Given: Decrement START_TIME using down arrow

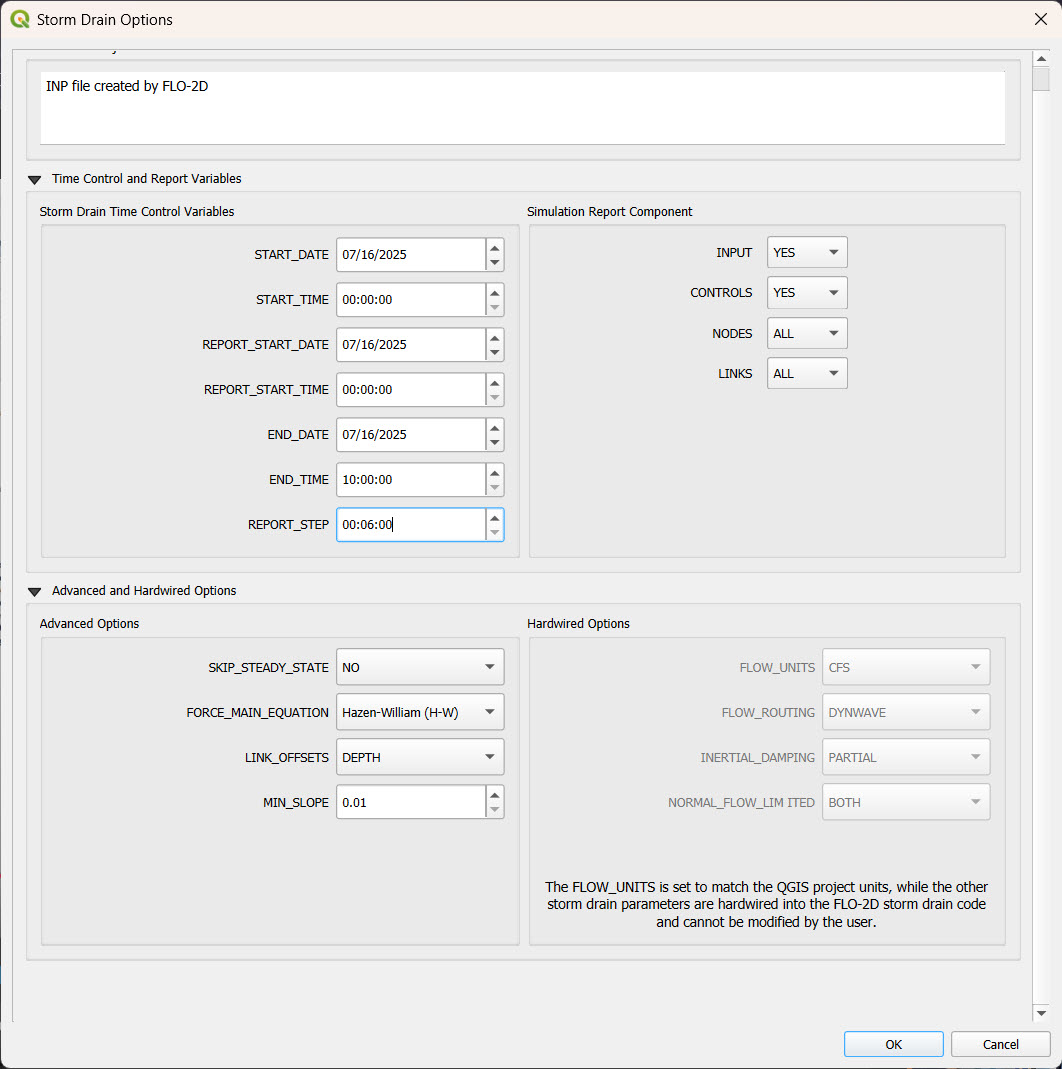Looking at the screenshot, I should 494,308.
